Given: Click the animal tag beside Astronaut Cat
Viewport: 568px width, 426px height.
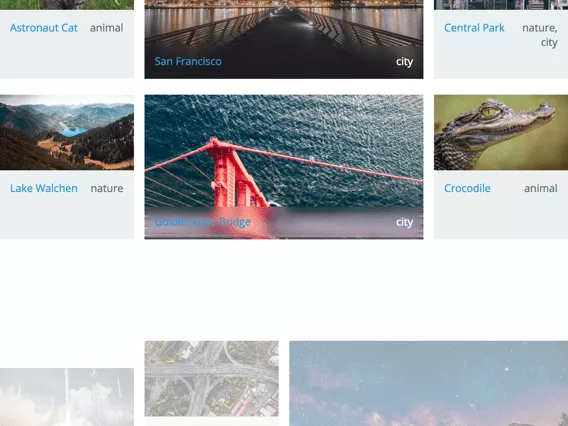Looking at the screenshot, I should pos(106,28).
